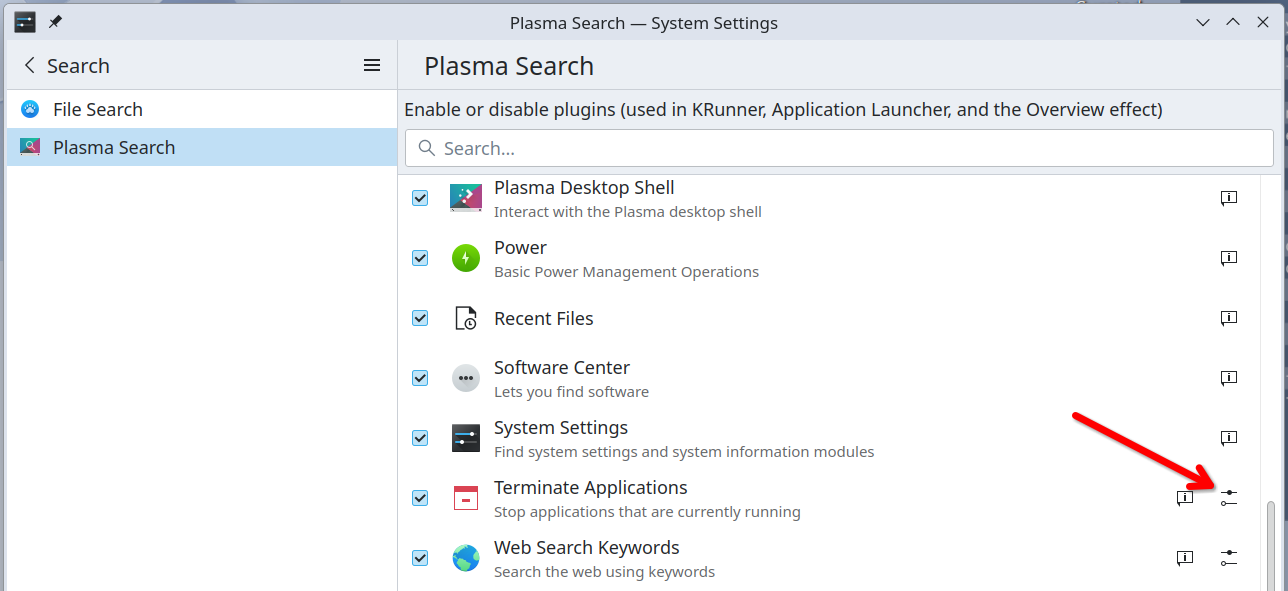The height and width of the screenshot is (591, 1288).
Task: Disable the Web Search Keywords checkbox
Action: (420, 558)
